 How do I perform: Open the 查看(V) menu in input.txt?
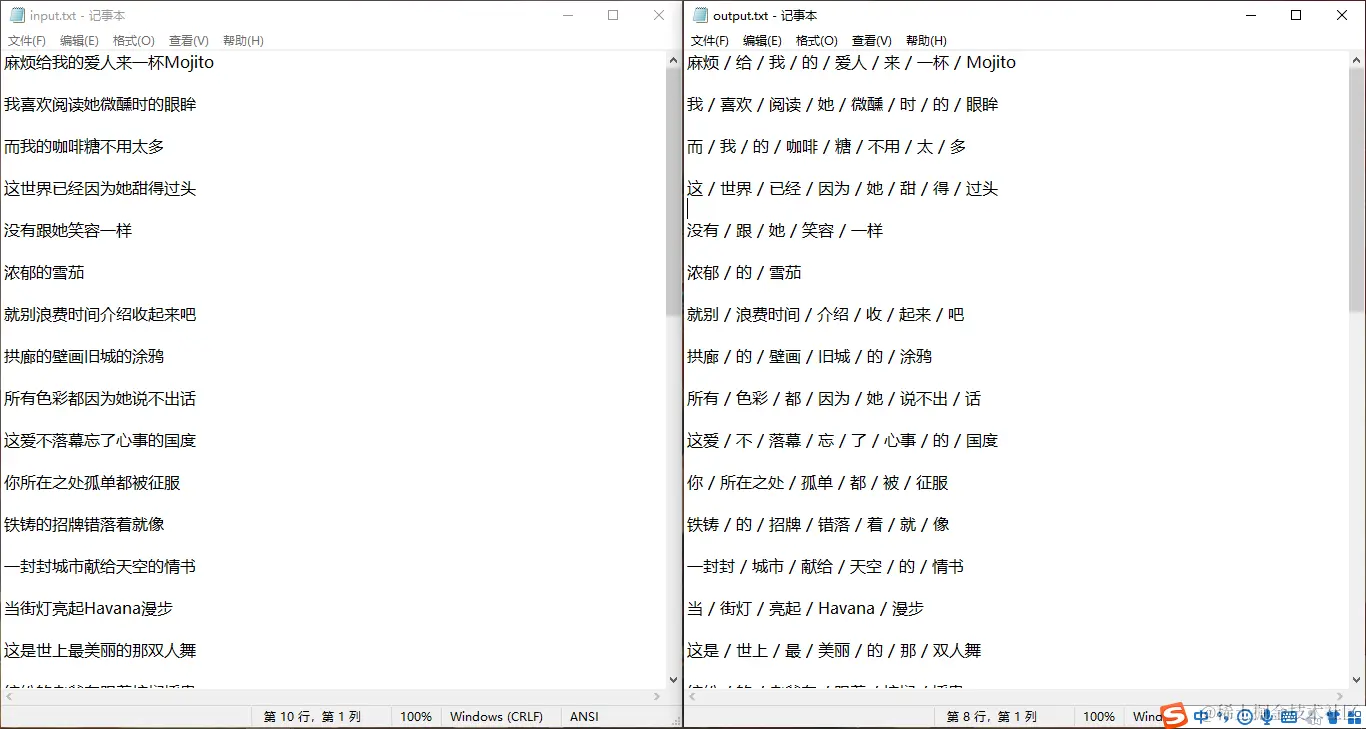189,40
